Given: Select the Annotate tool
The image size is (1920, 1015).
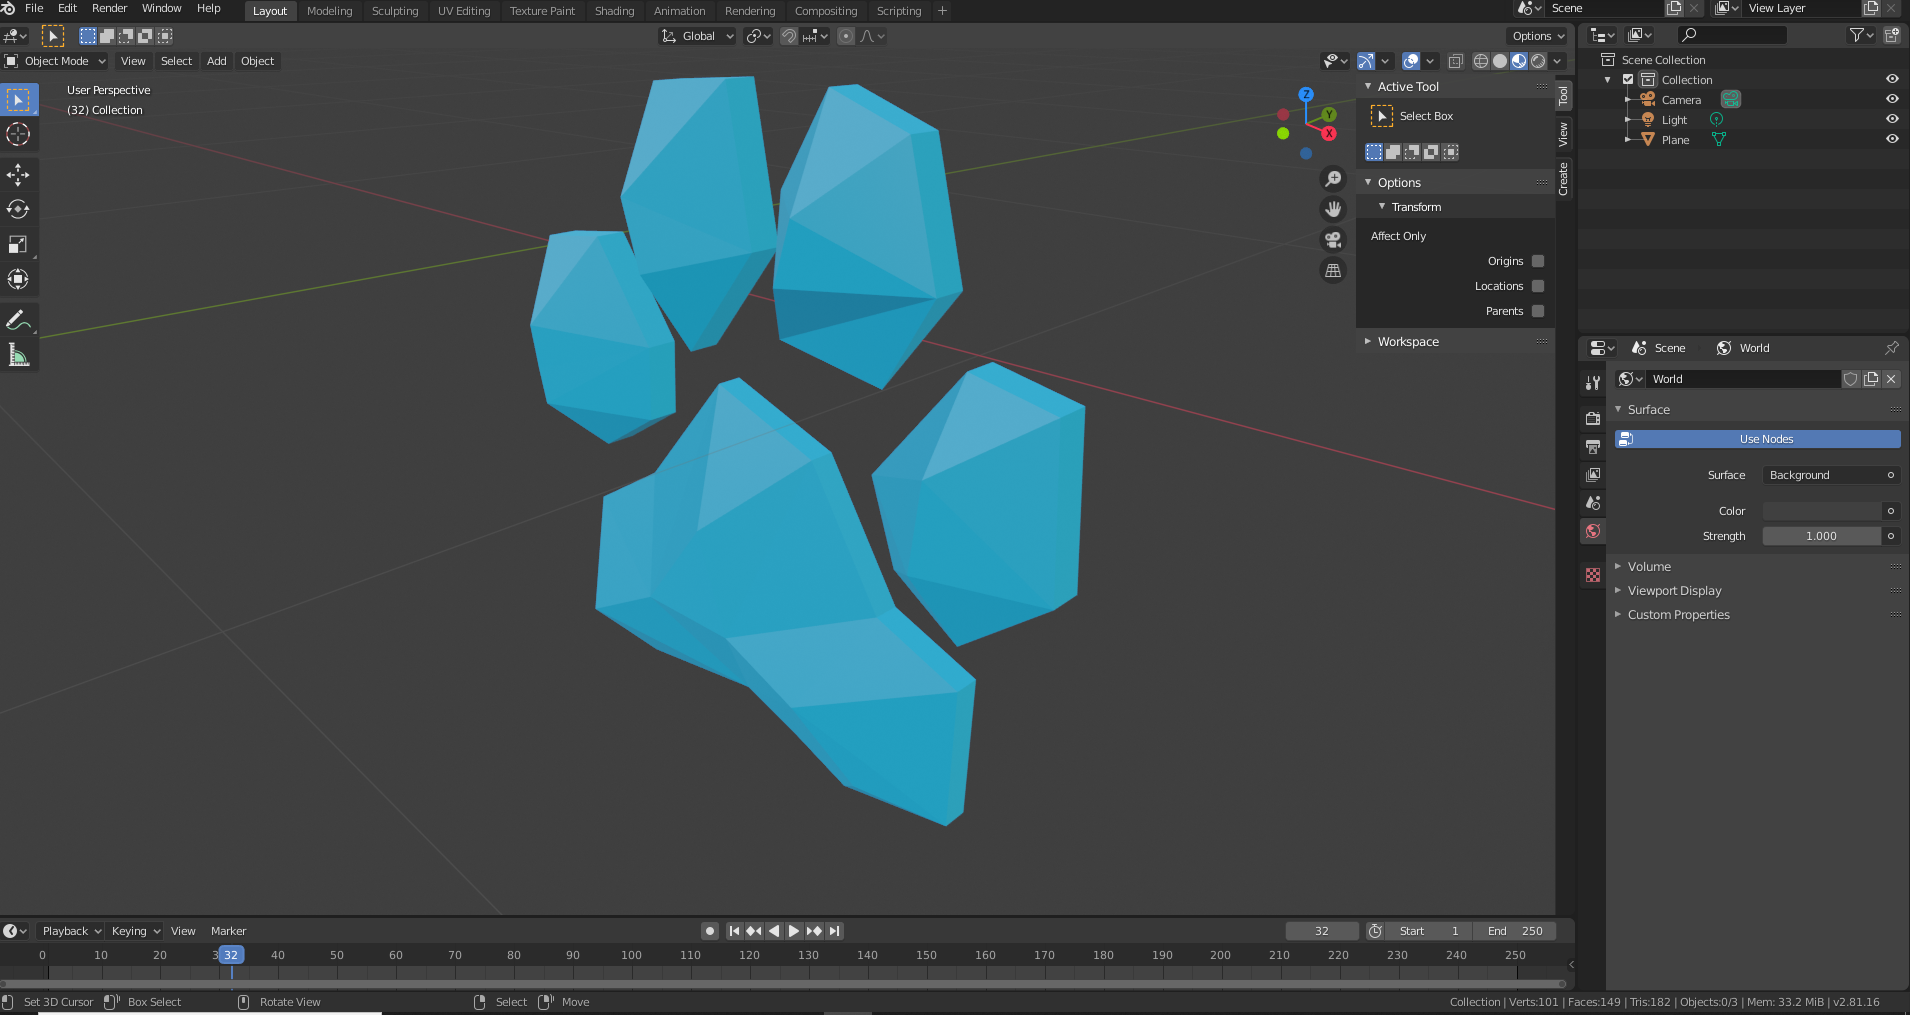Looking at the screenshot, I should pyautogui.click(x=18, y=319).
